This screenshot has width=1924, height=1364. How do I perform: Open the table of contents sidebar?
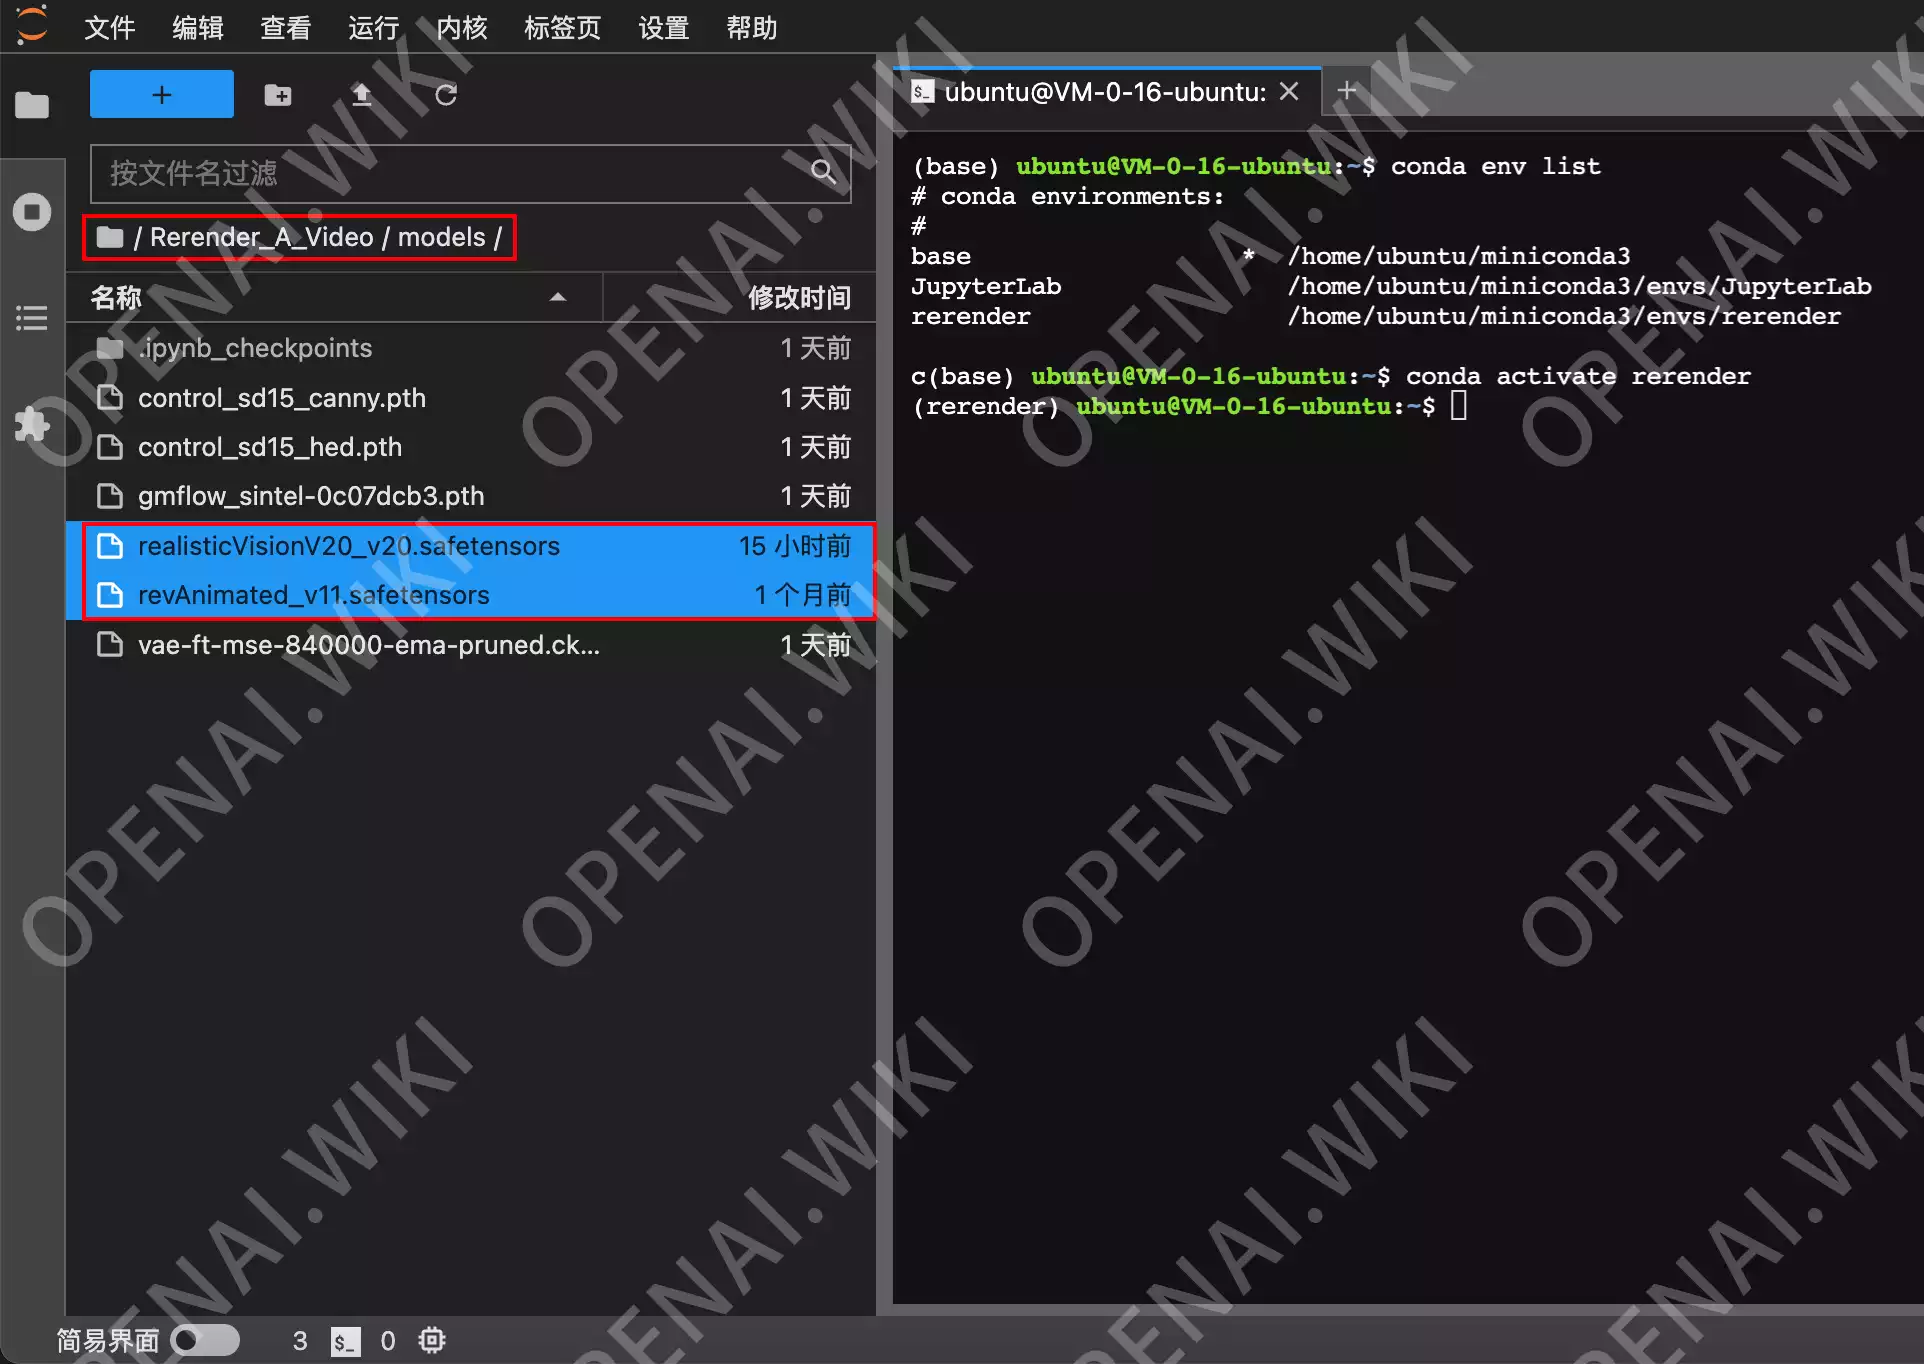[x=32, y=318]
